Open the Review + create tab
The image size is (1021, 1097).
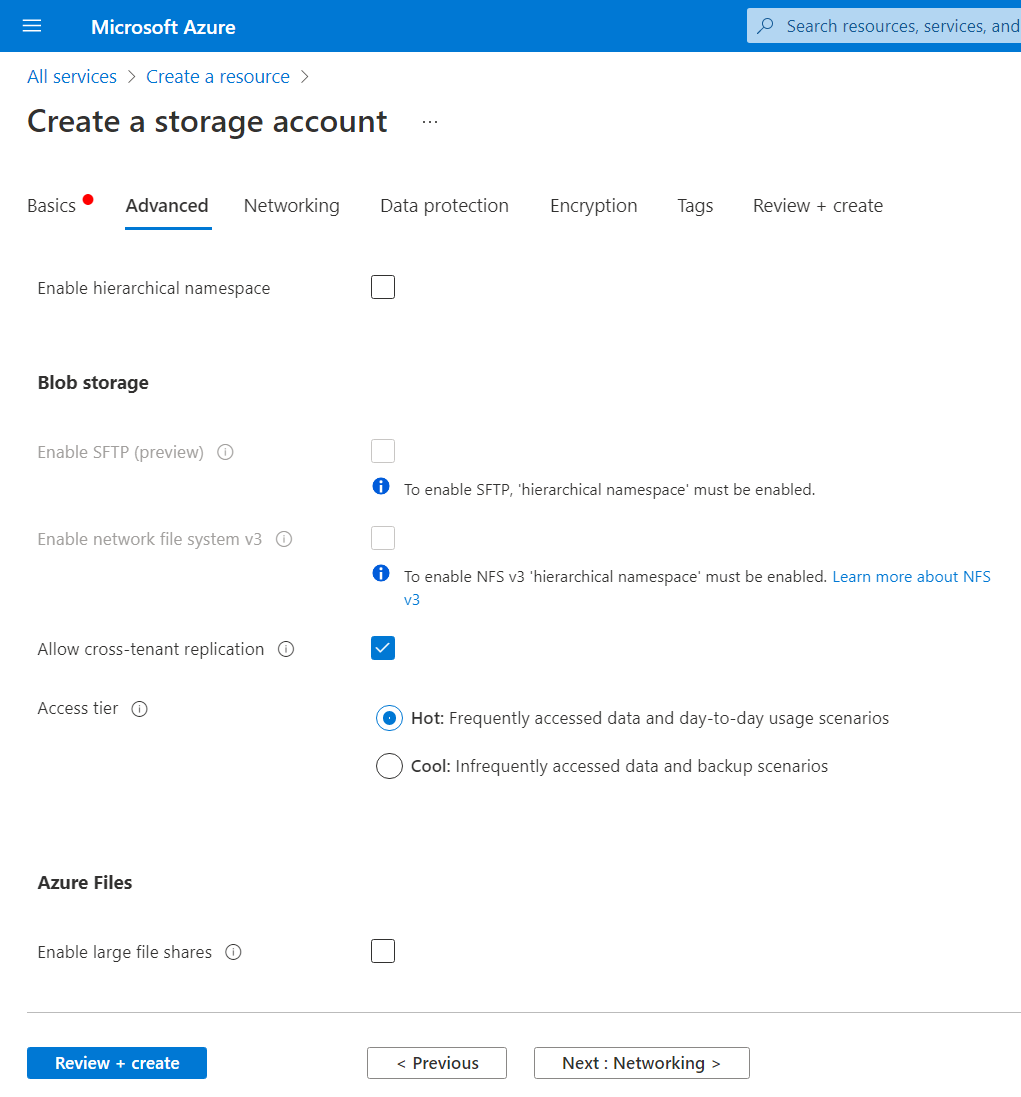point(817,206)
